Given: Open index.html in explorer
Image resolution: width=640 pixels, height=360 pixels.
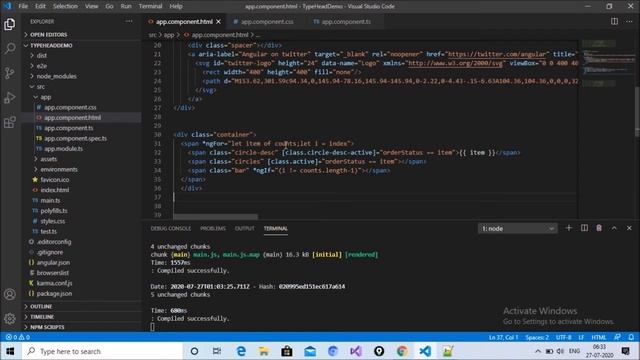Looking at the screenshot, I should [x=82, y=190].
